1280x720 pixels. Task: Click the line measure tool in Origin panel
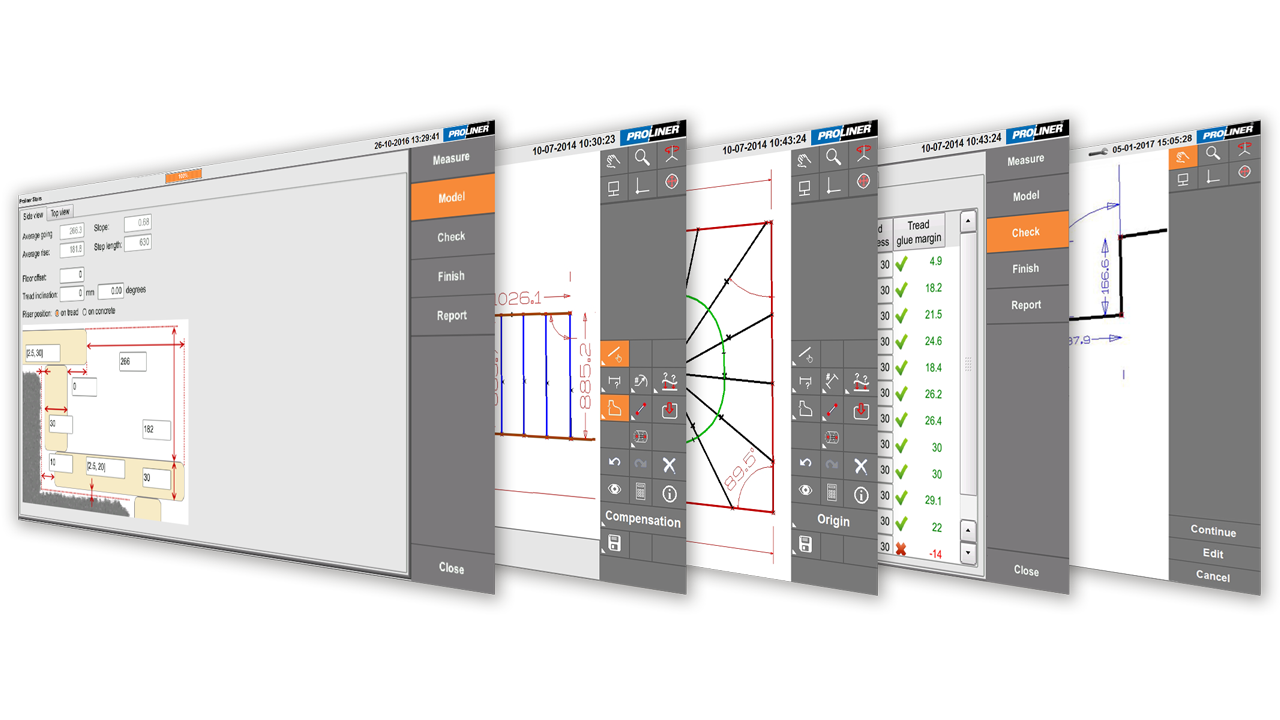coord(806,353)
